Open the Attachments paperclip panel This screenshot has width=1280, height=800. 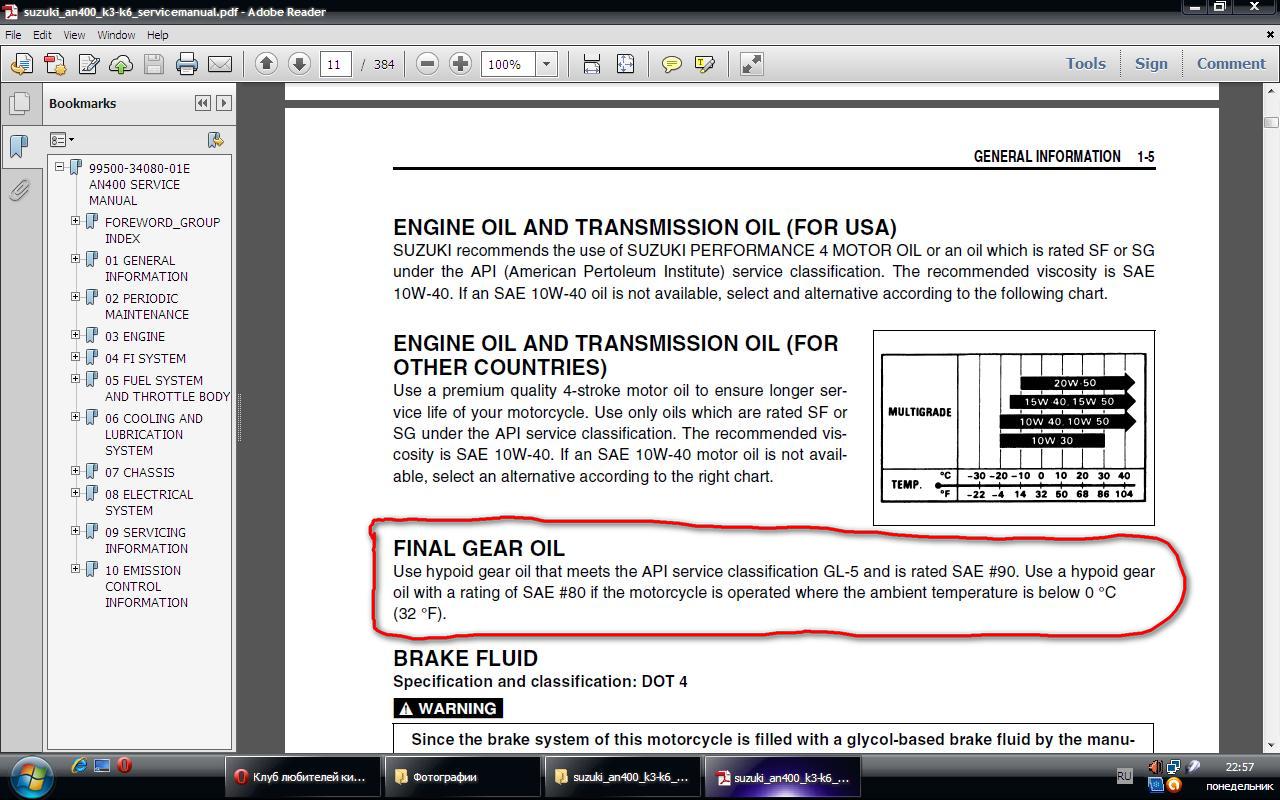pos(19,190)
